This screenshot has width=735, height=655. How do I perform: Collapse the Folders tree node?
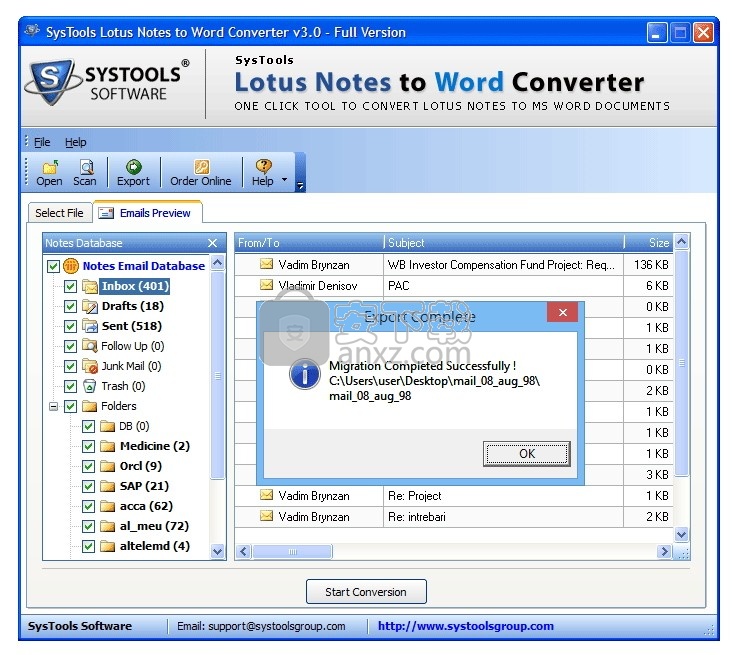pyautogui.click(x=53, y=407)
